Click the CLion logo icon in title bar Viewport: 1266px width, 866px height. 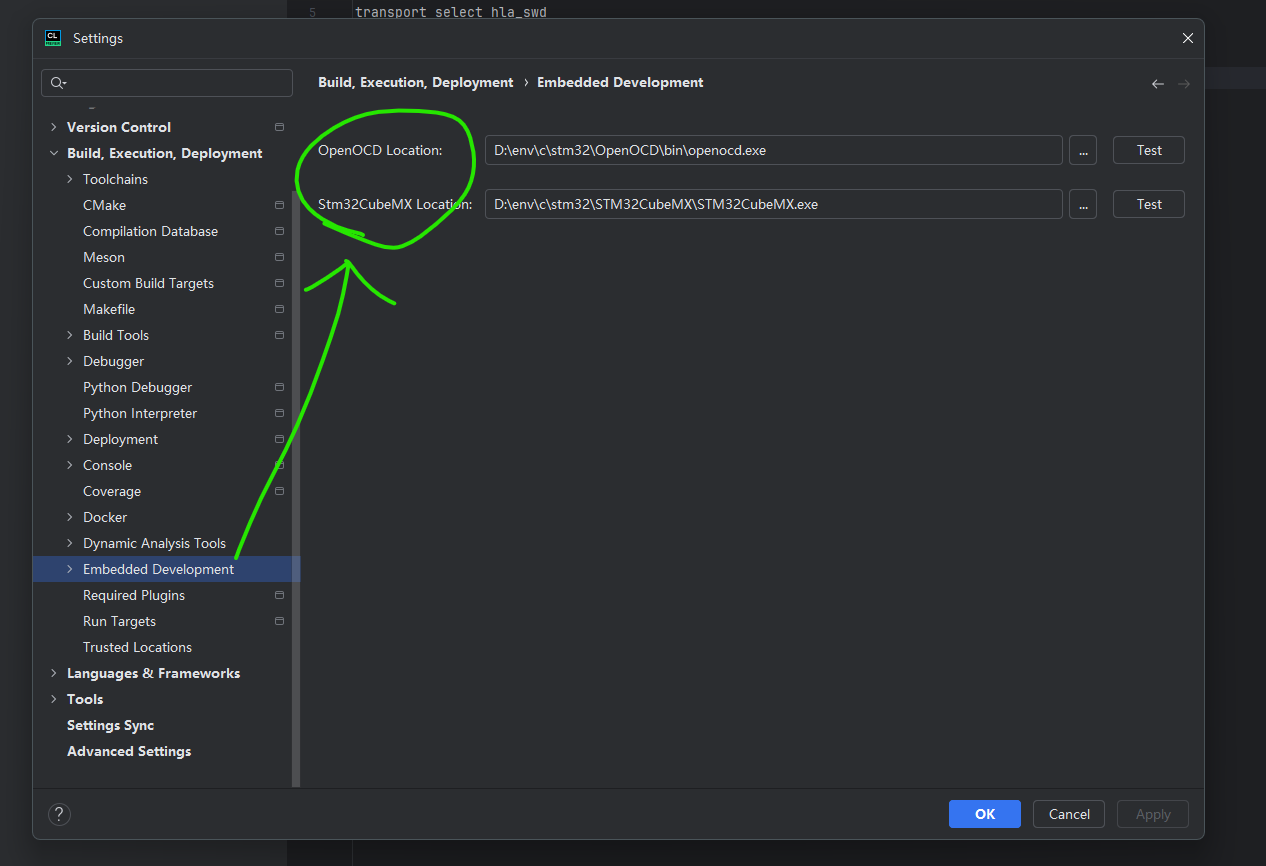click(53, 38)
